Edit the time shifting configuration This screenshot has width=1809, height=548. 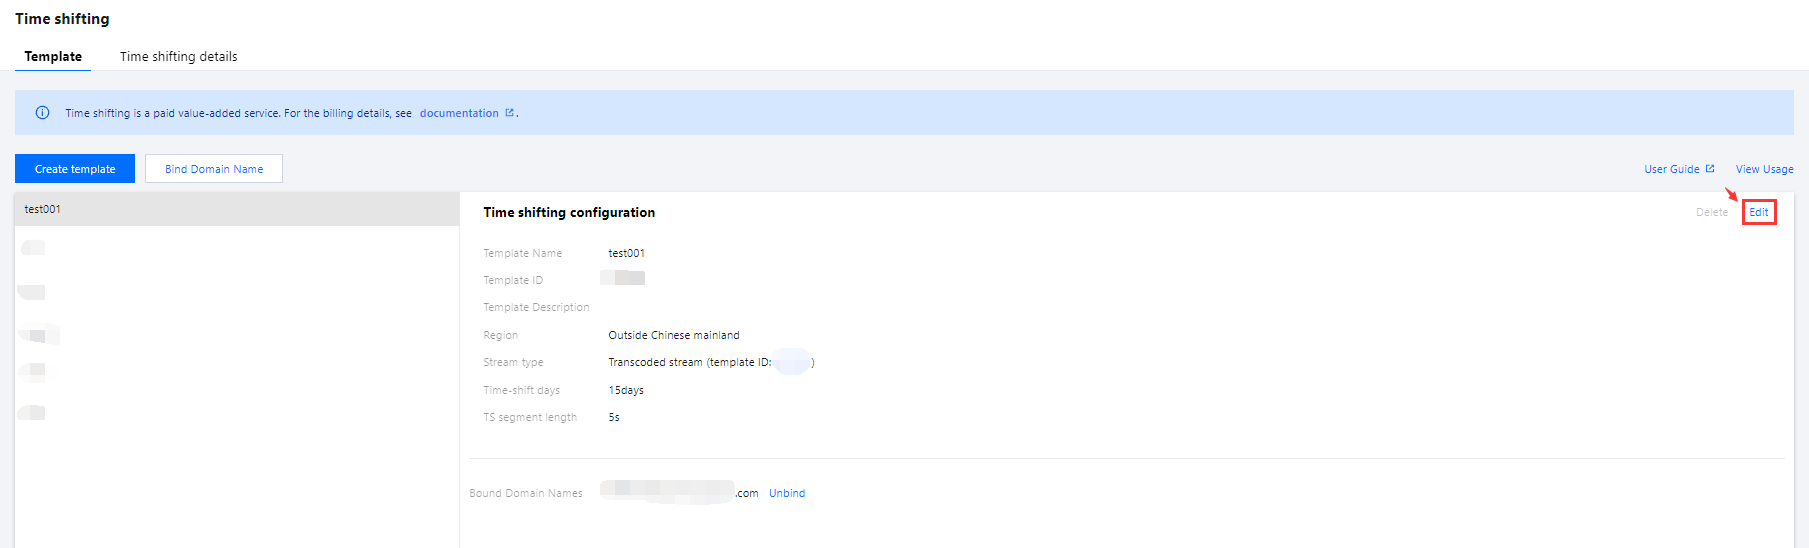(x=1758, y=212)
